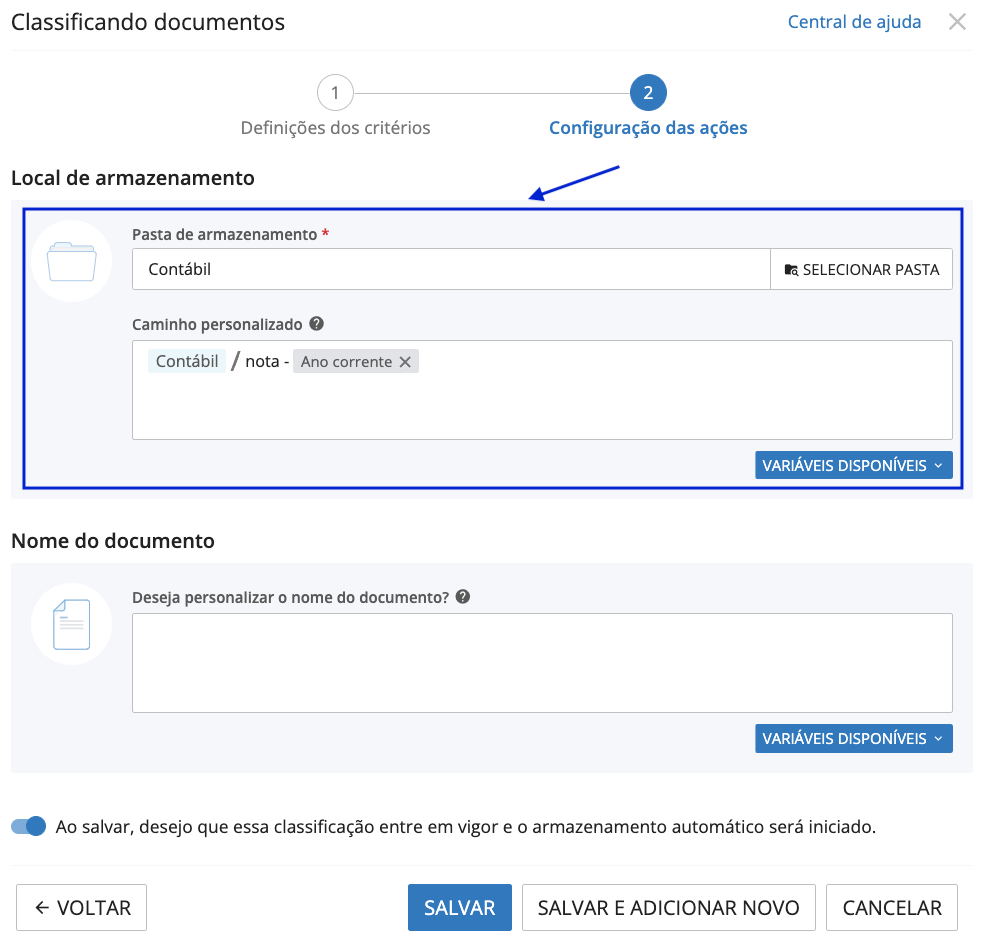Viewport: 983px width, 938px height.
Task: Open document name Variáveis Disponíveis dropdown
Action: (853, 738)
